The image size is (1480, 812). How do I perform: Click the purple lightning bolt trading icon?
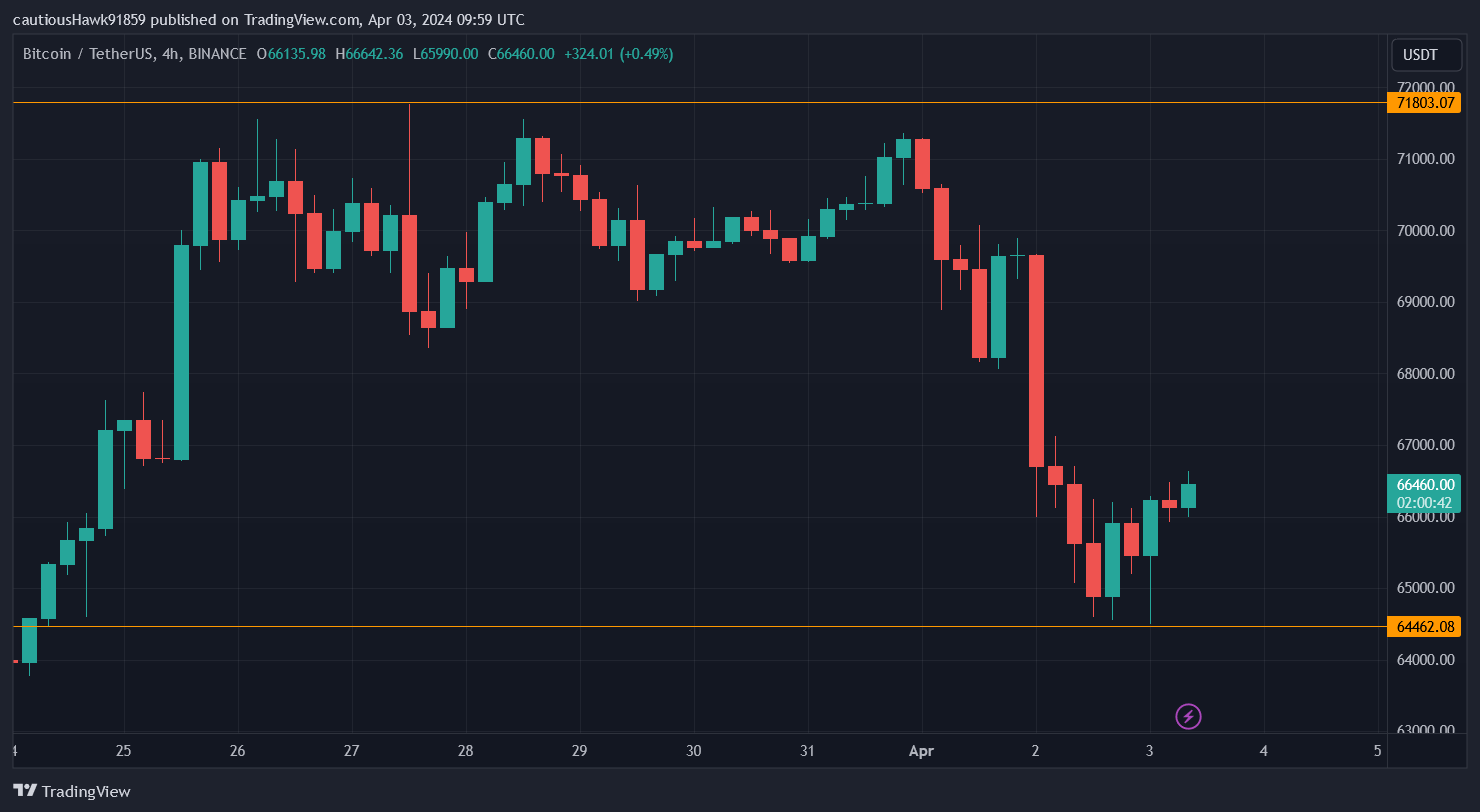[1188, 716]
